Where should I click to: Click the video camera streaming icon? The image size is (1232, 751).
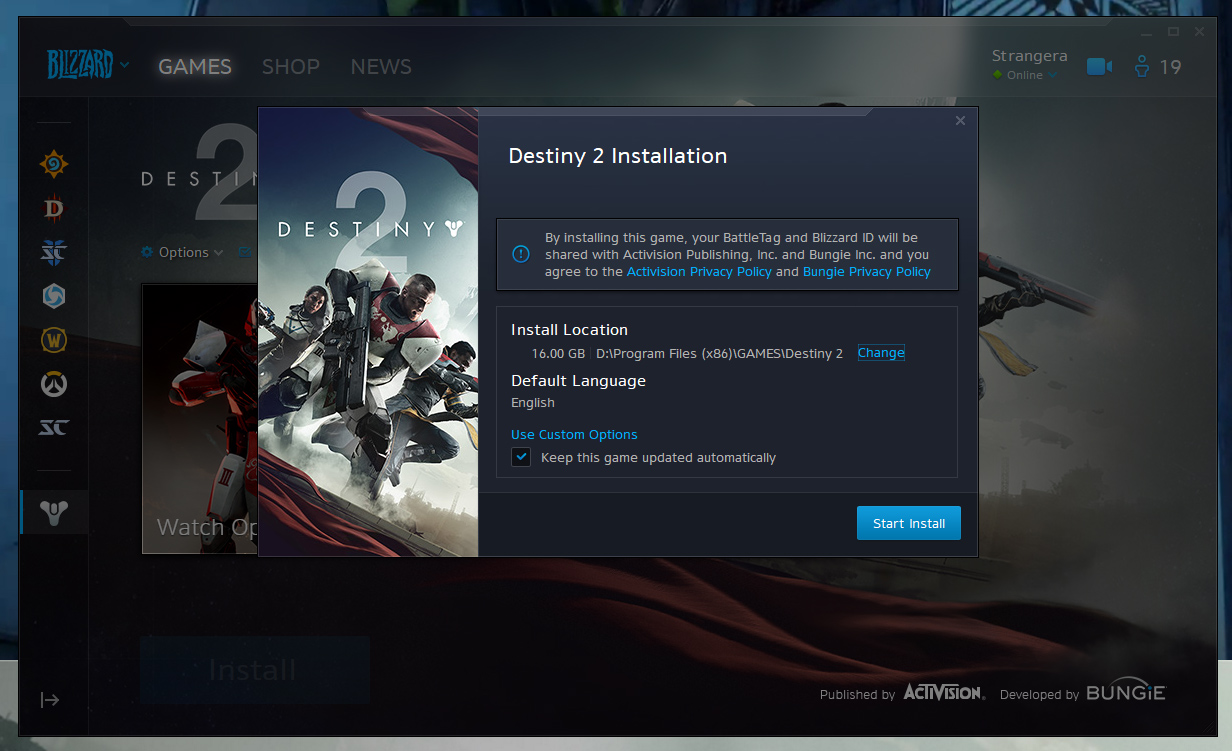tap(1099, 67)
